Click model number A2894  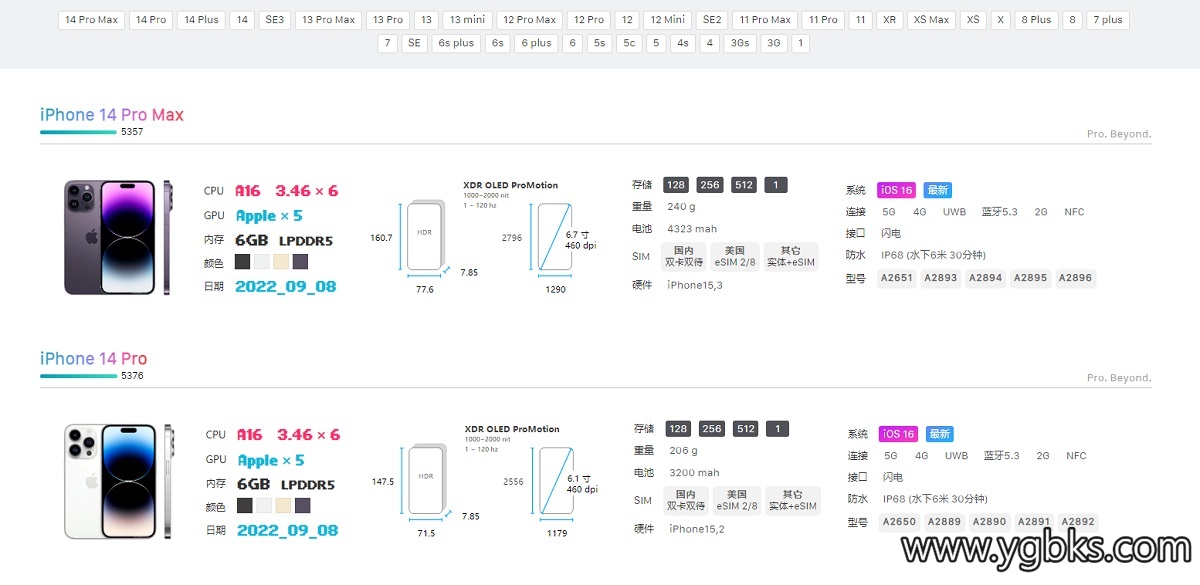pyautogui.click(x=985, y=278)
